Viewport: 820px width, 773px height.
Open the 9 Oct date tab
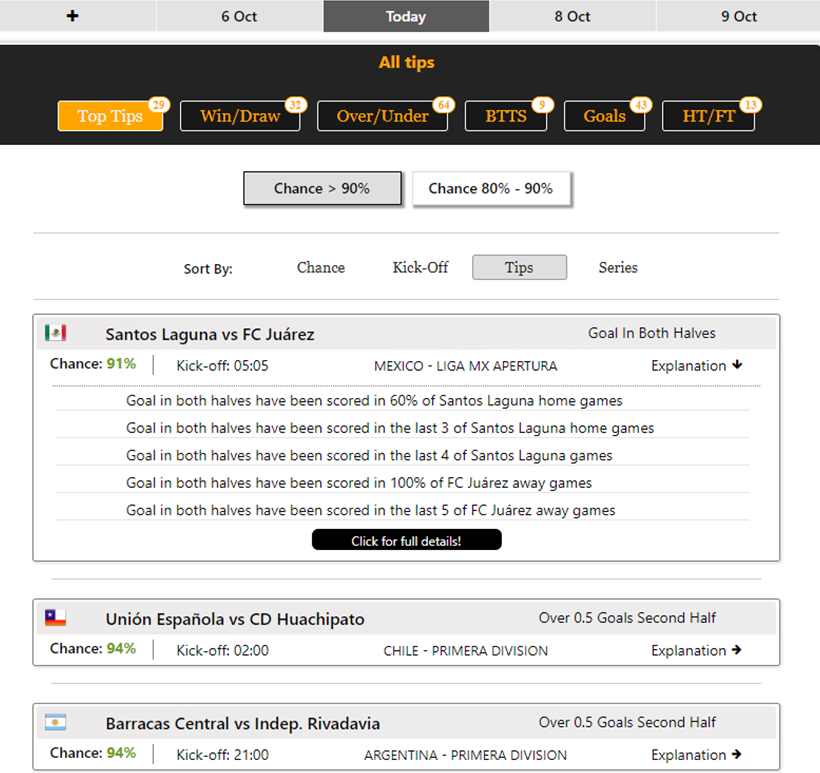pyautogui.click(x=738, y=16)
